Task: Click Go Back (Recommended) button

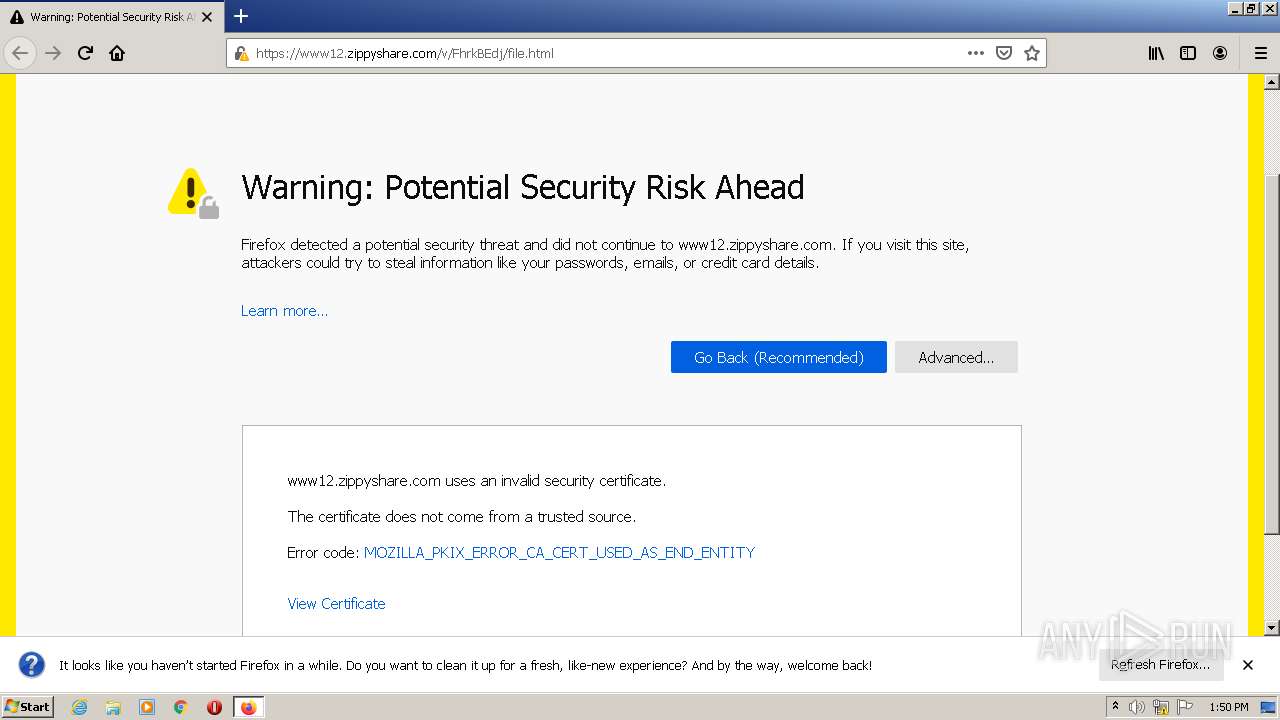Action: [779, 357]
